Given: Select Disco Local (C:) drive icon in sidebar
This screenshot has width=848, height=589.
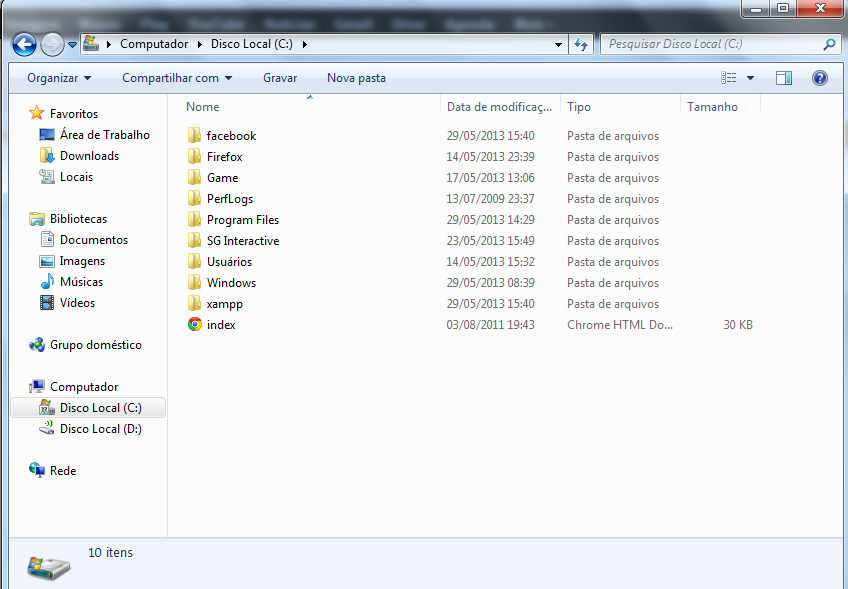Looking at the screenshot, I should coord(47,407).
